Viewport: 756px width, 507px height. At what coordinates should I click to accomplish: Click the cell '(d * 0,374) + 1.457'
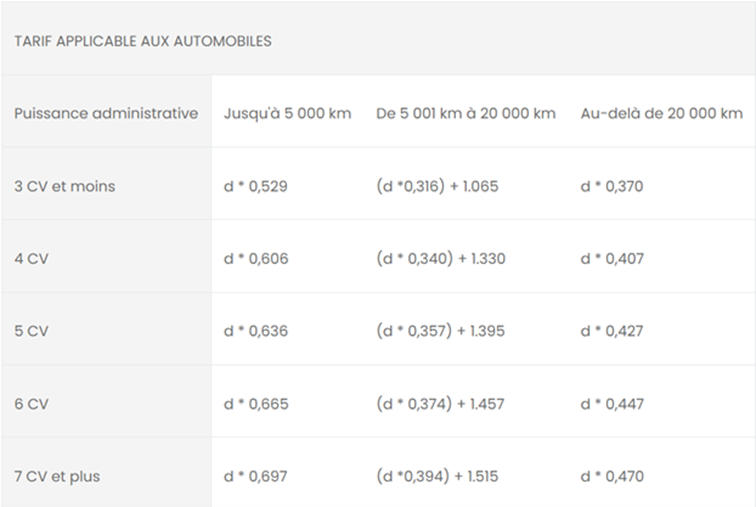point(440,404)
